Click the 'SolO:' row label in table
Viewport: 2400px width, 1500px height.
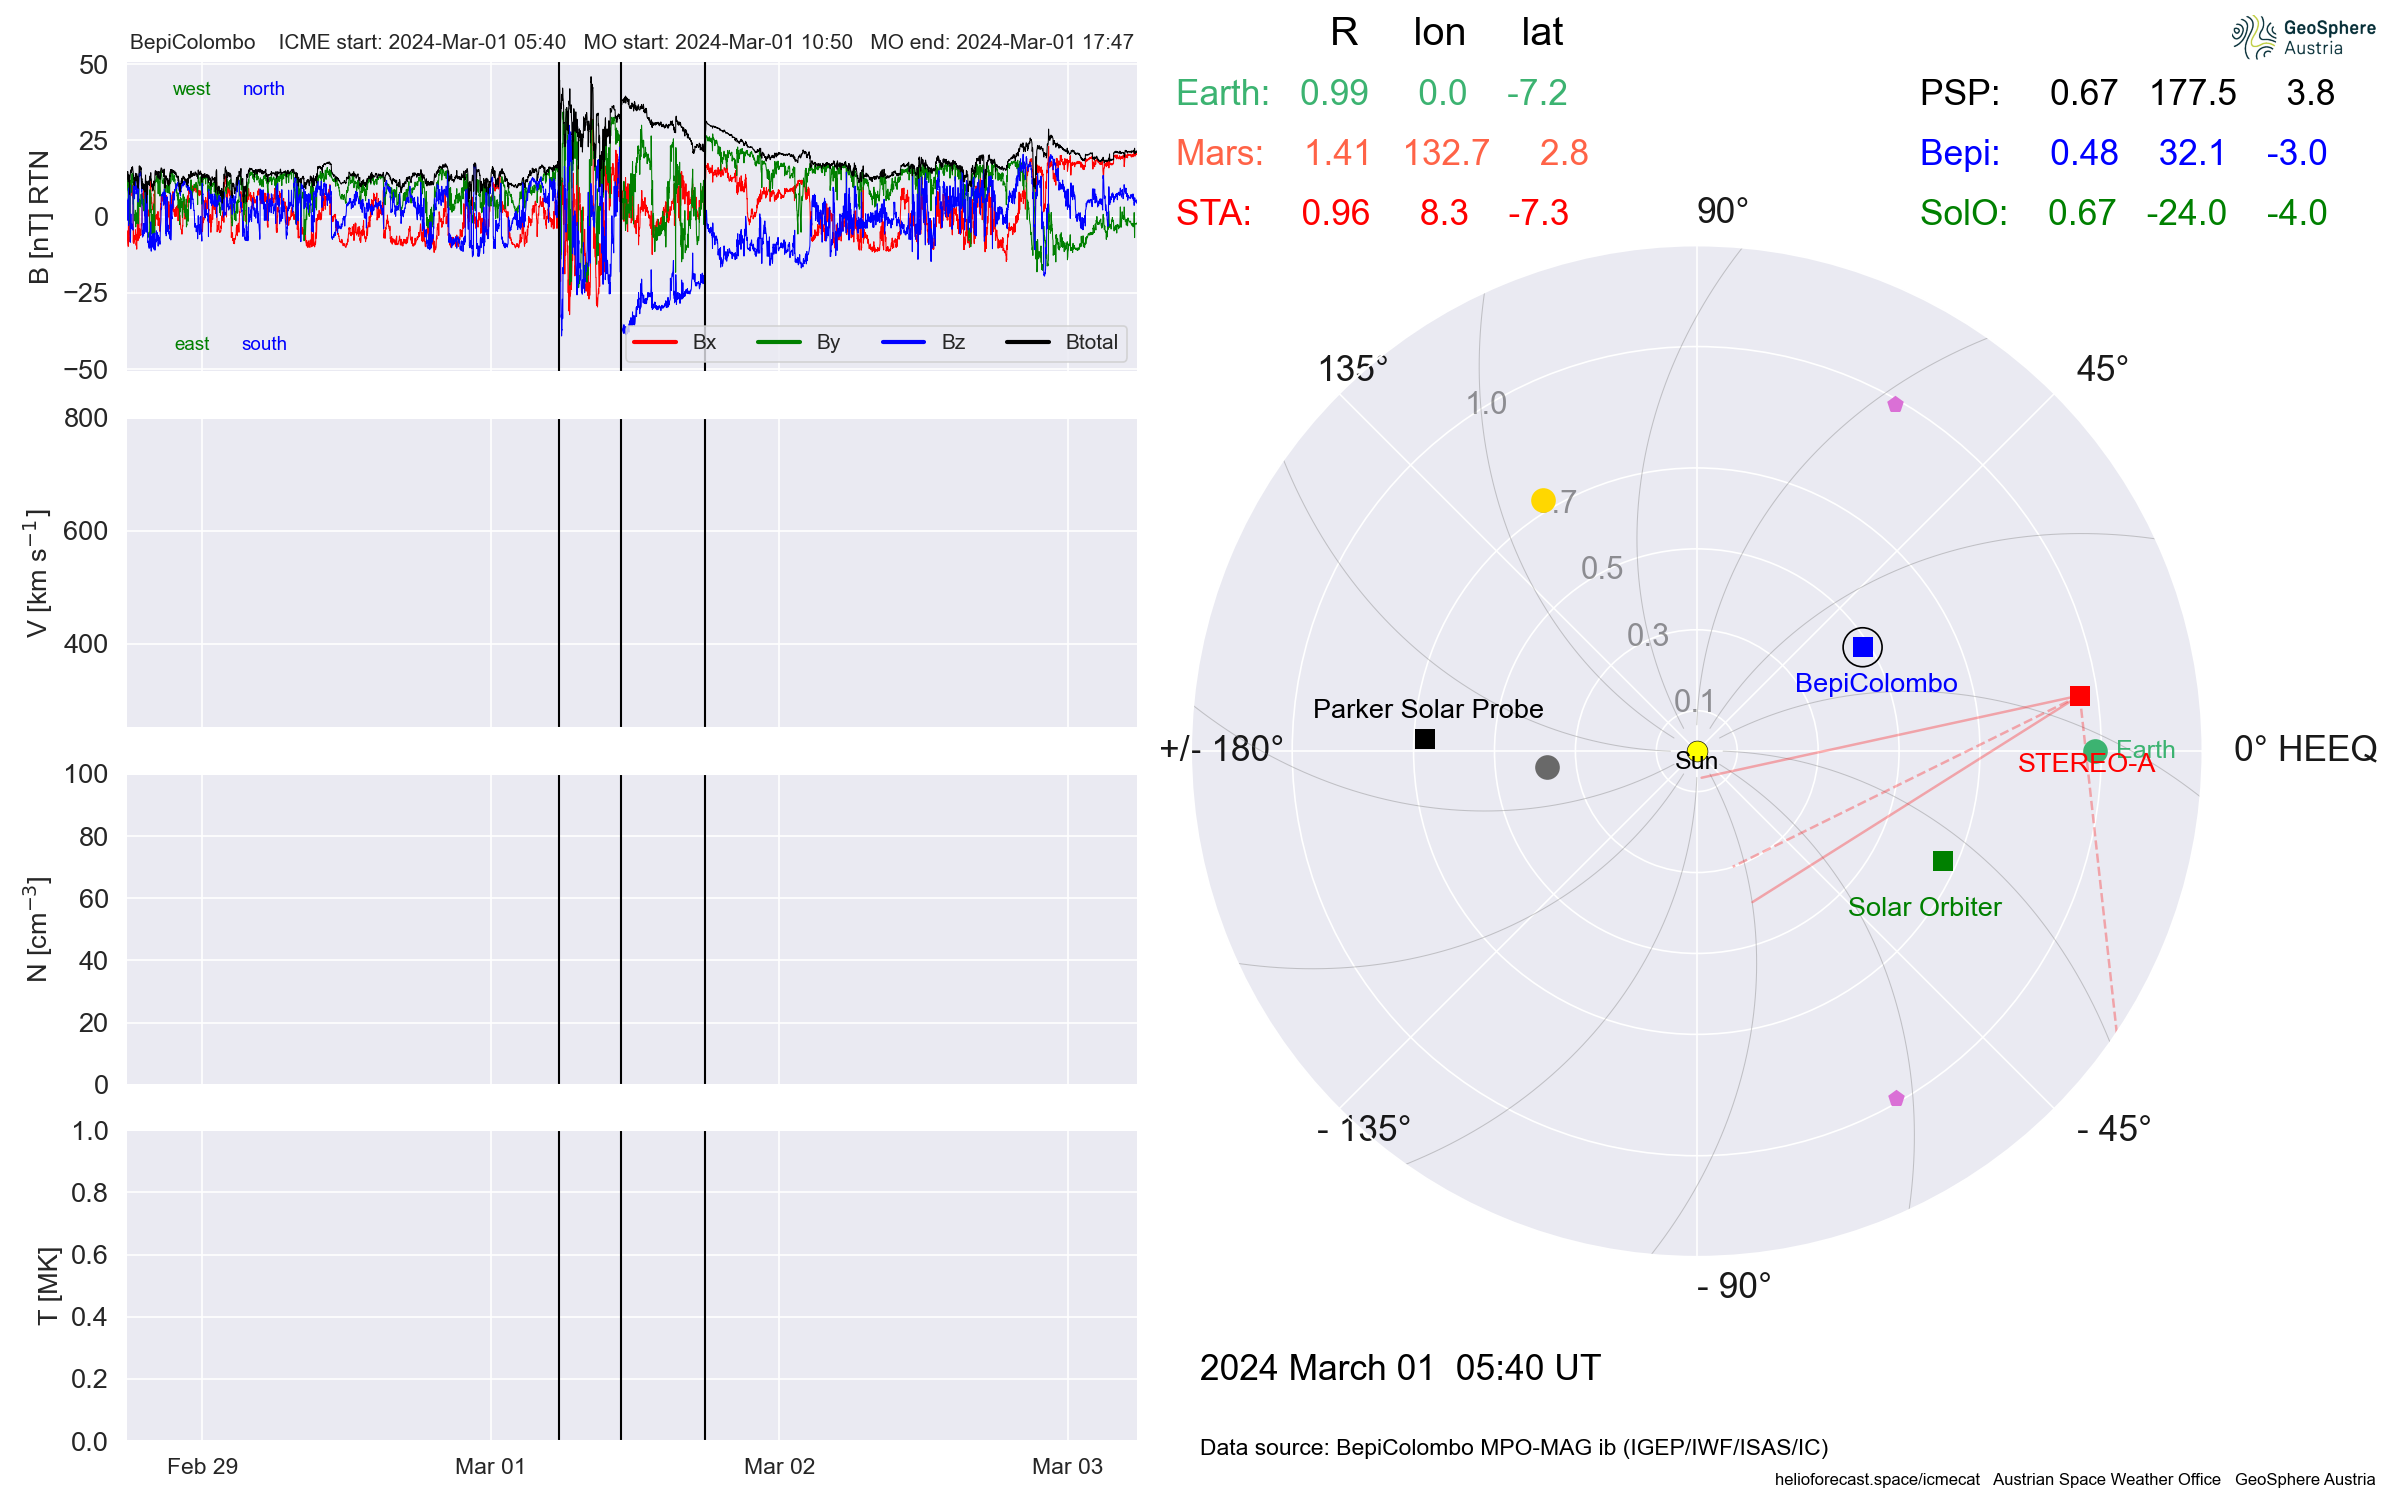1963,213
